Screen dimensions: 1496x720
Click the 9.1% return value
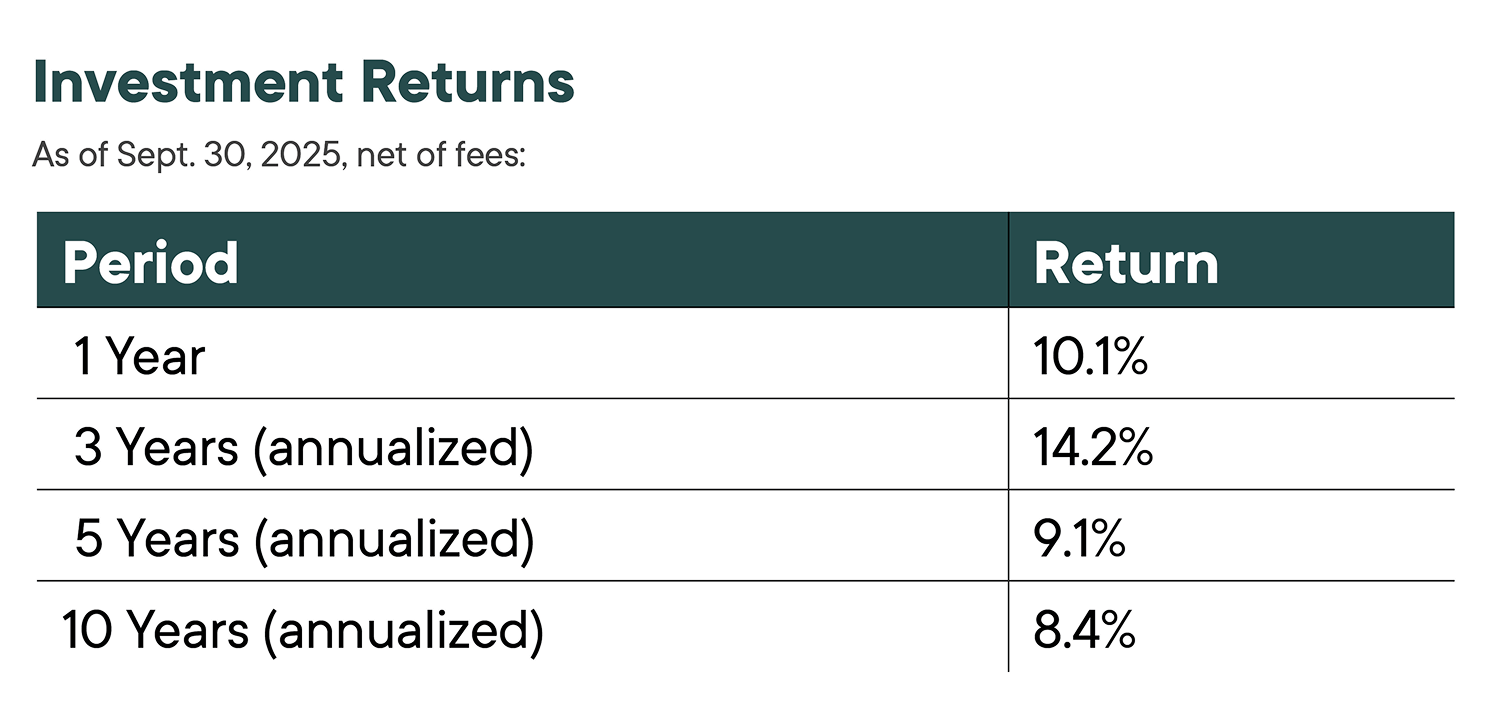tap(1080, 538)
